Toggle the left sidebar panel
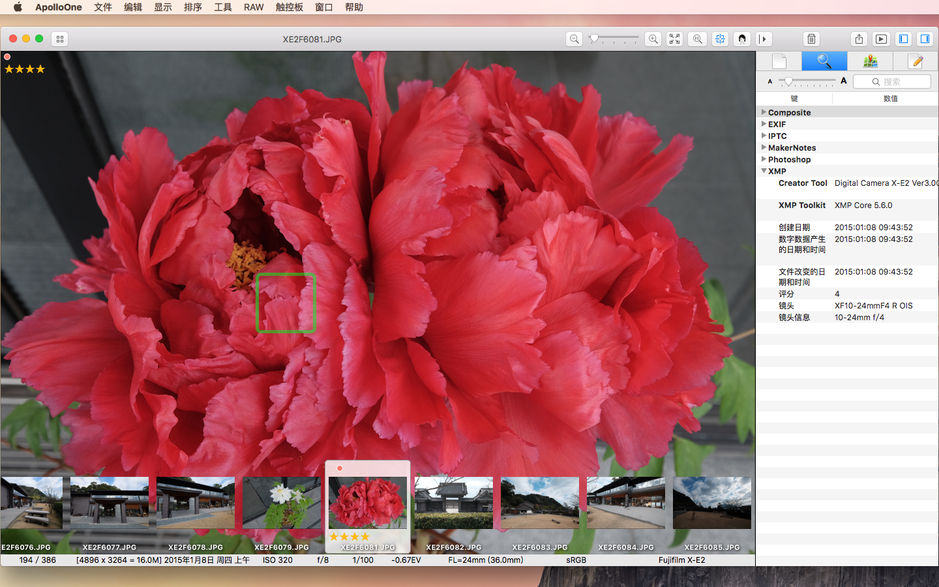 pos(903,39)
